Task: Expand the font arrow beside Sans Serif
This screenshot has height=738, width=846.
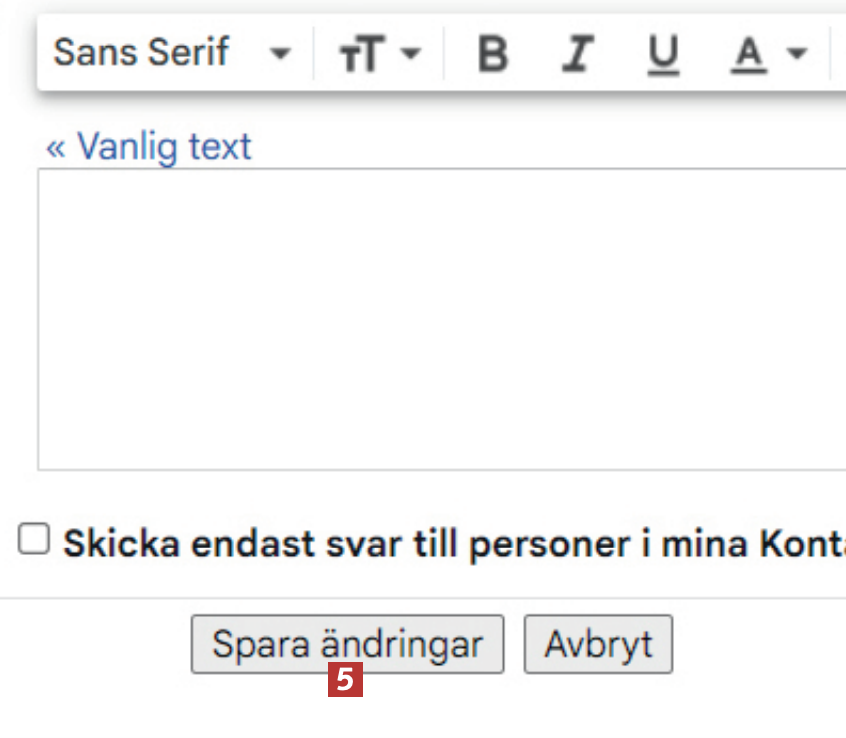Action: [x=281, y=53]
